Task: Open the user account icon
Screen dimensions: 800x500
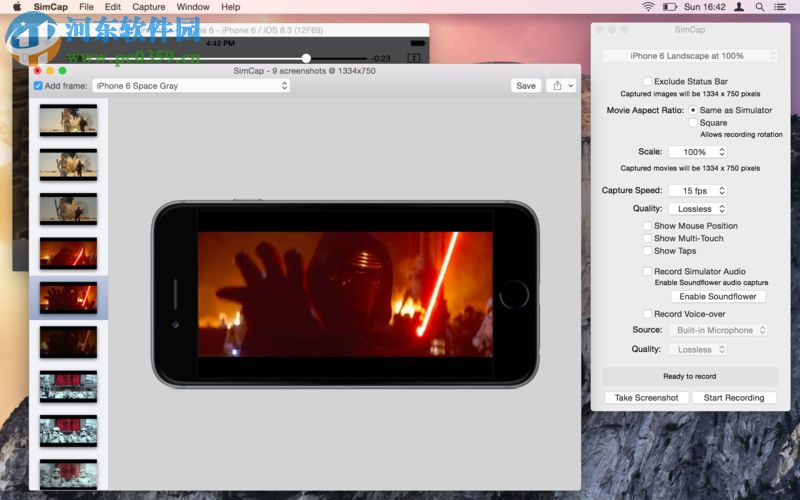Action: pyautogui.click(x=738, y=7)
